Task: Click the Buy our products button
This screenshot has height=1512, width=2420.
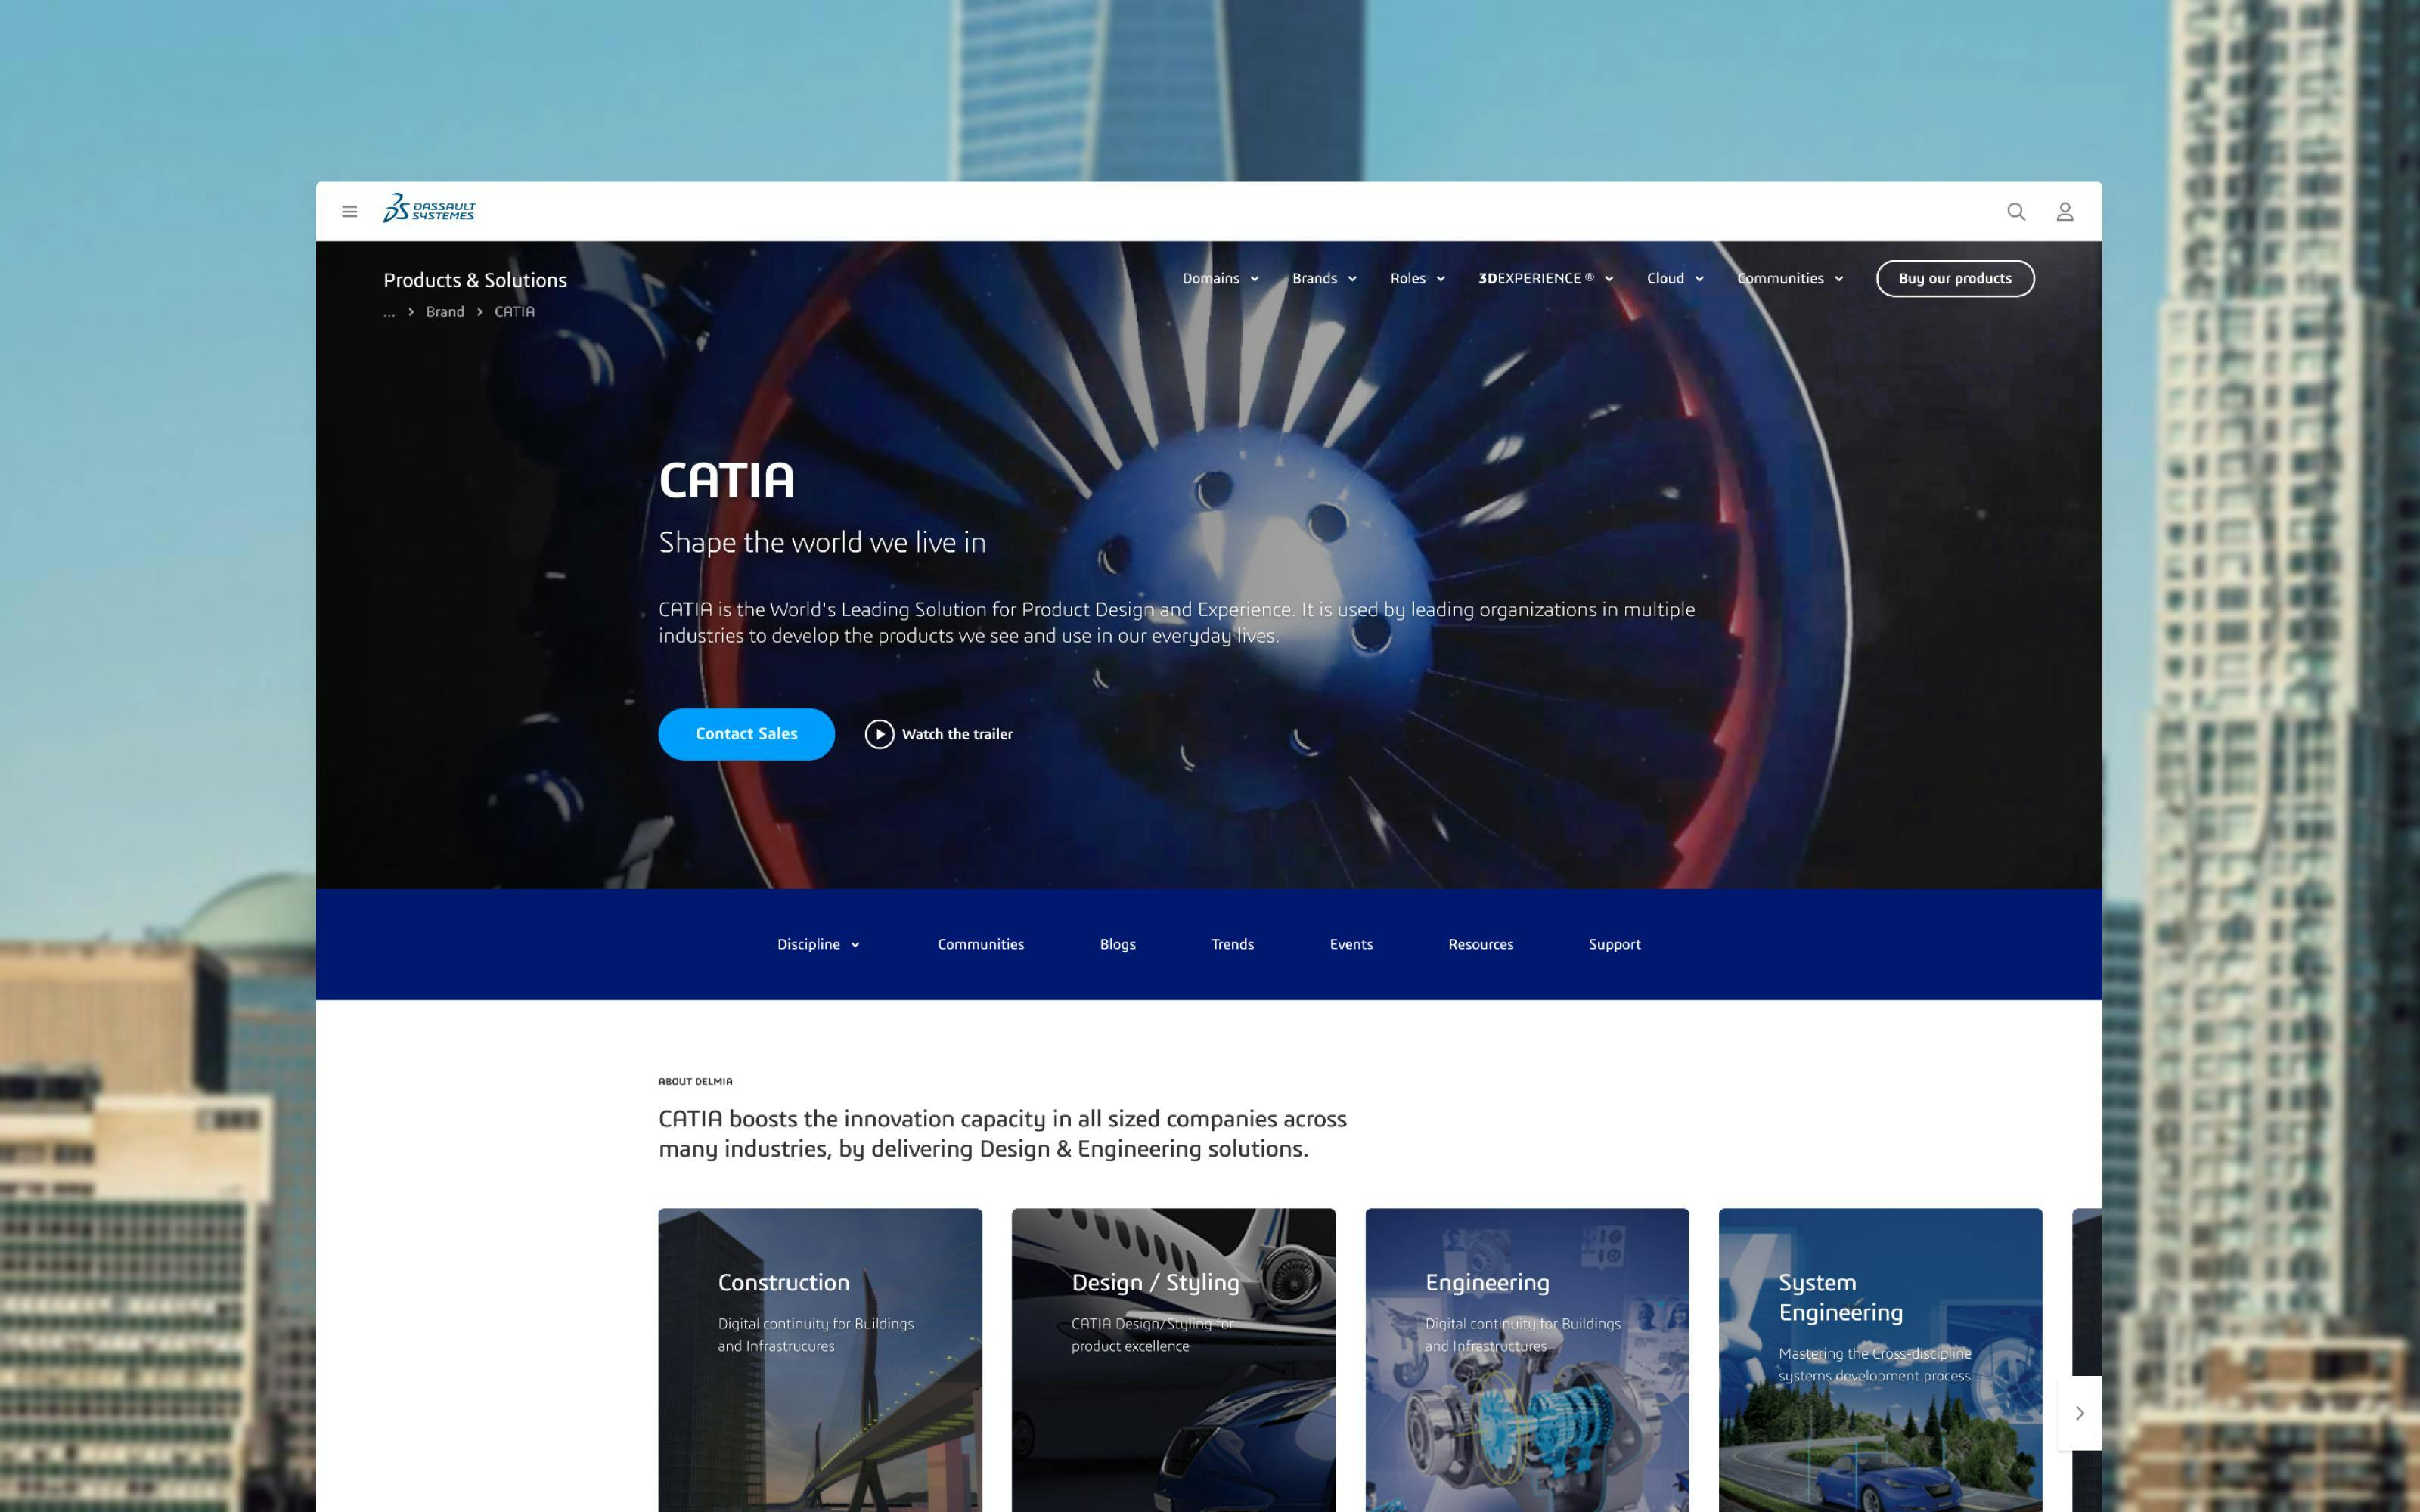Action: (x=1955, y=279)
